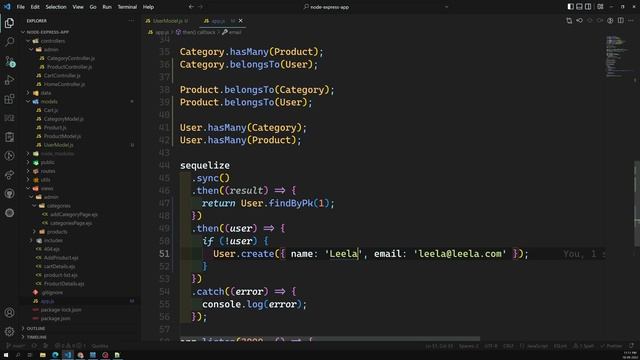640x360 pixels.
Task: Open the Run and Debug view
Action: click(x=9, y=80)
